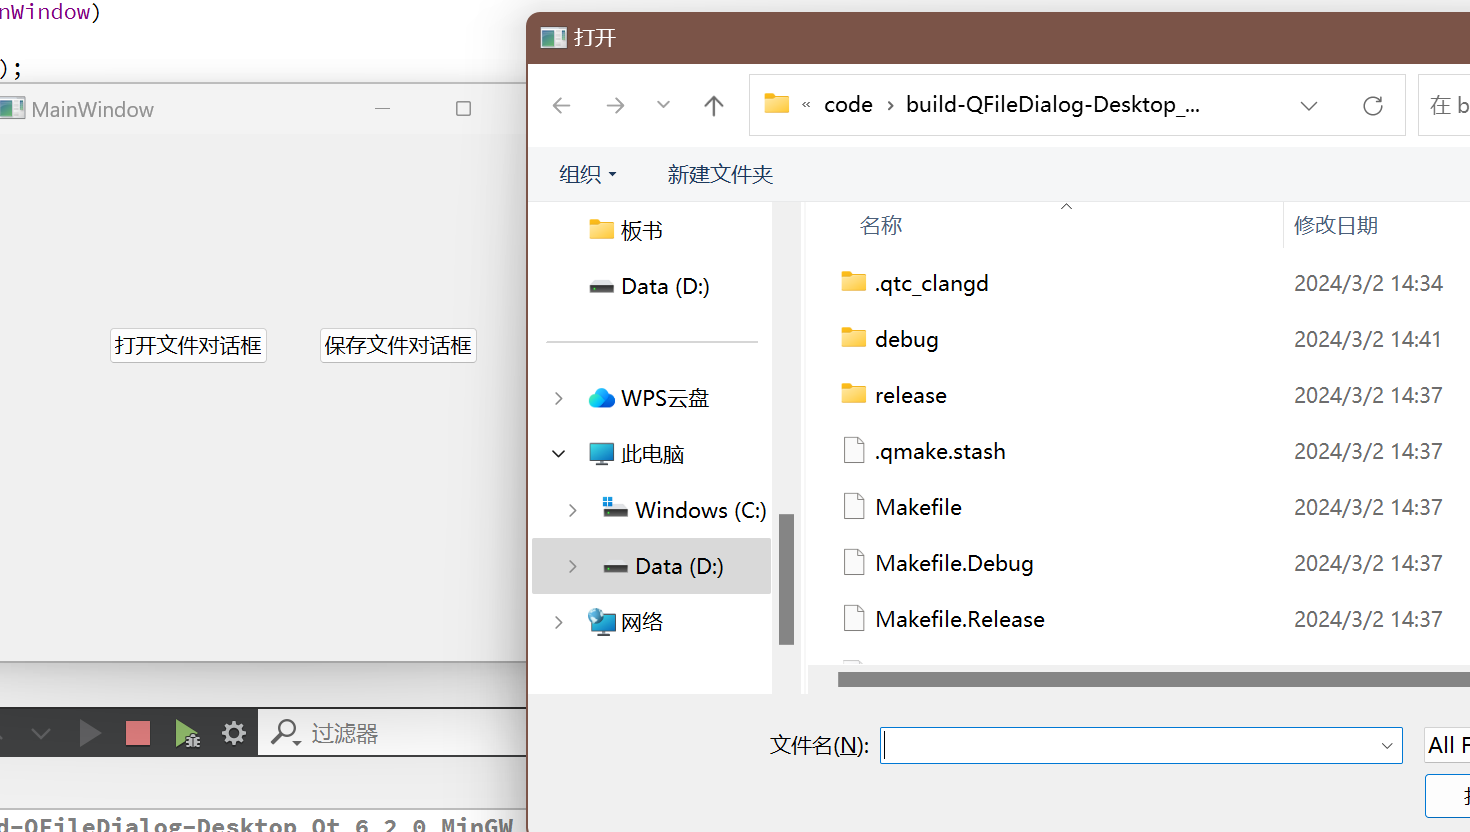Screen dimensions: 1470x832
Task: Select highlighted Data (D:) under 此电脑
Action: click(x=652, y=566)
